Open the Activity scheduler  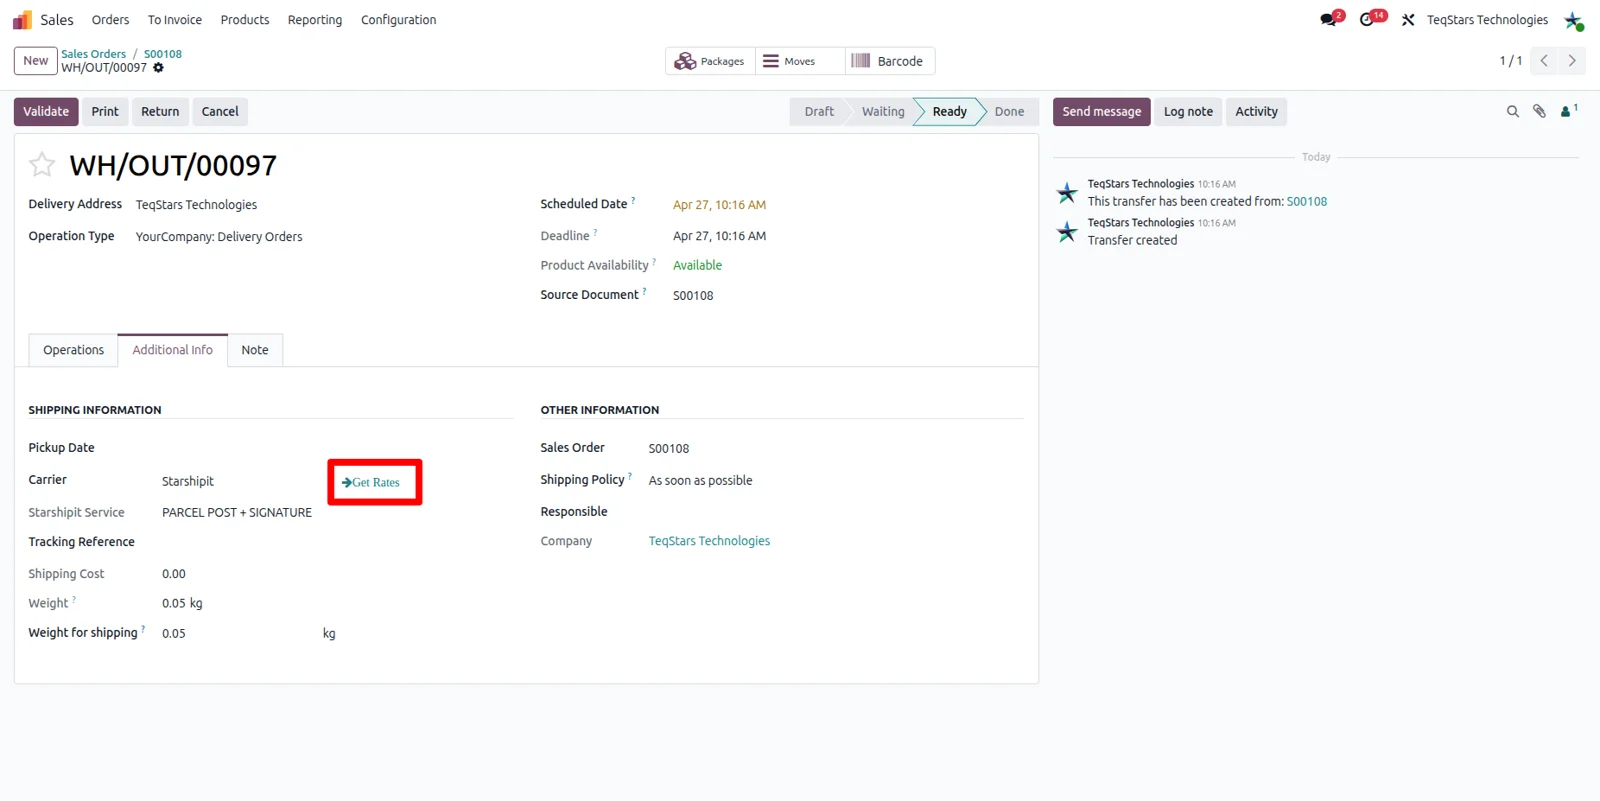[1256, 112]
